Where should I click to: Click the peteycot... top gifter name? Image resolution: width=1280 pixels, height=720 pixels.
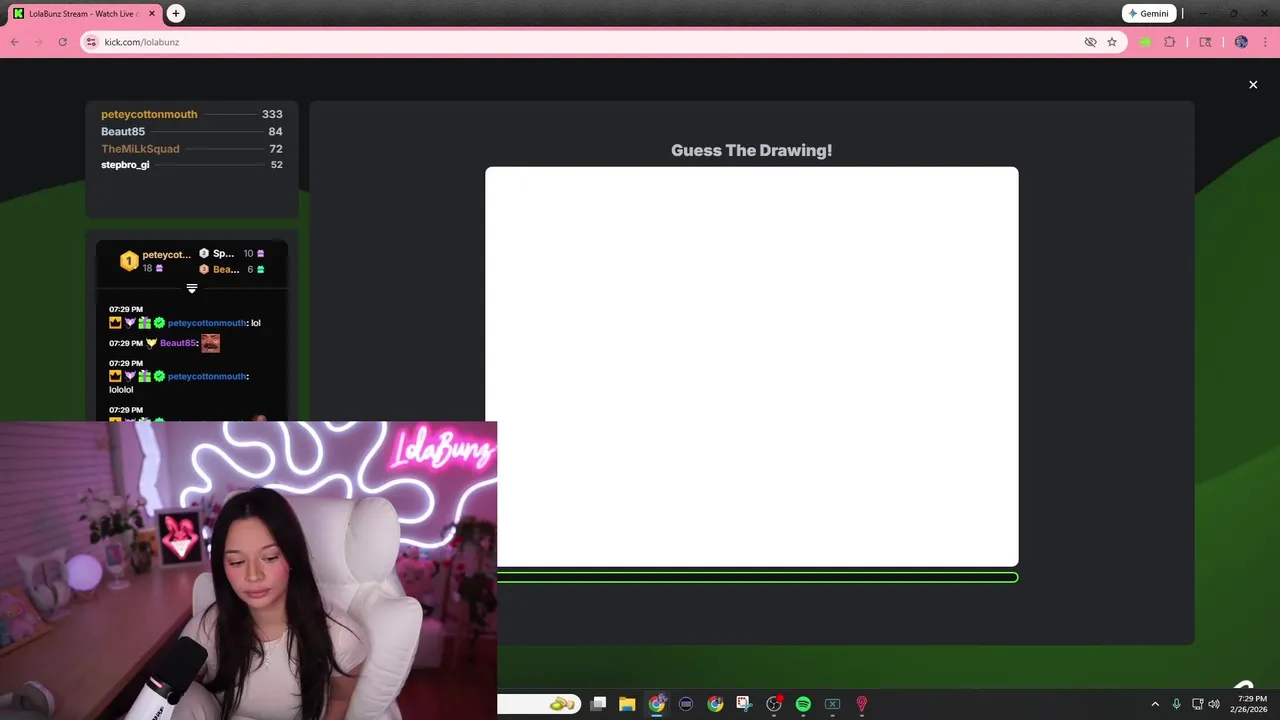pos(166,255)
